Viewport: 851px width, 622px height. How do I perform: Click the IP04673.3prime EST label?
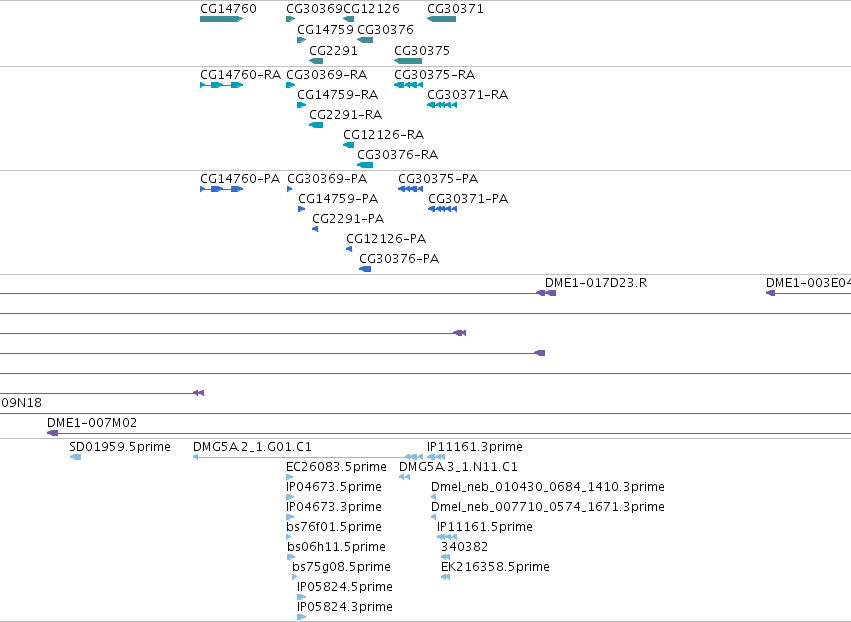tap(334, 507)
